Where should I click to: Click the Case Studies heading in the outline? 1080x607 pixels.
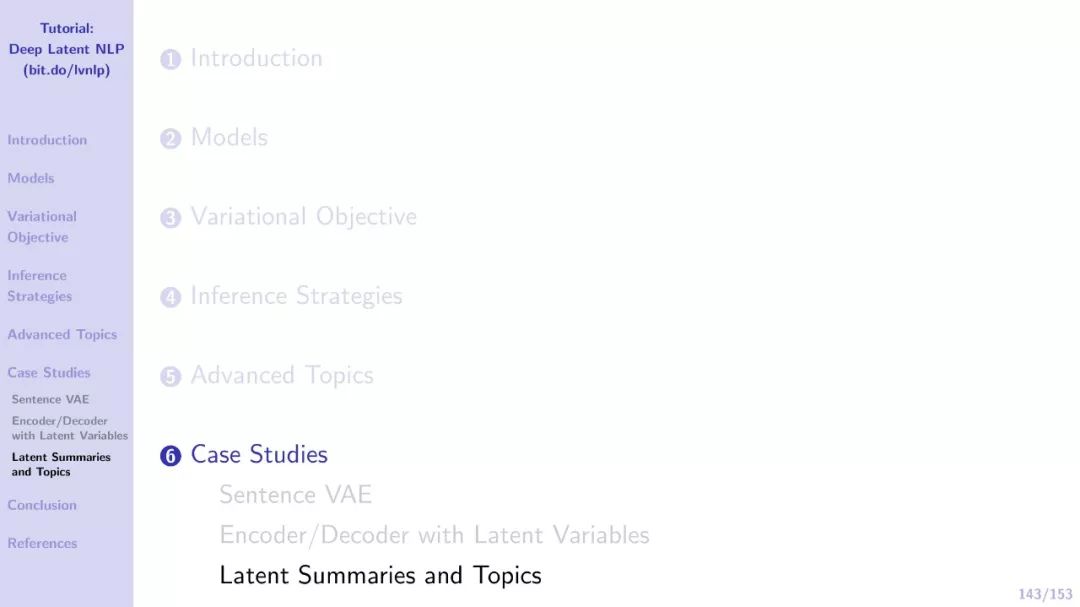coord(259,455)
